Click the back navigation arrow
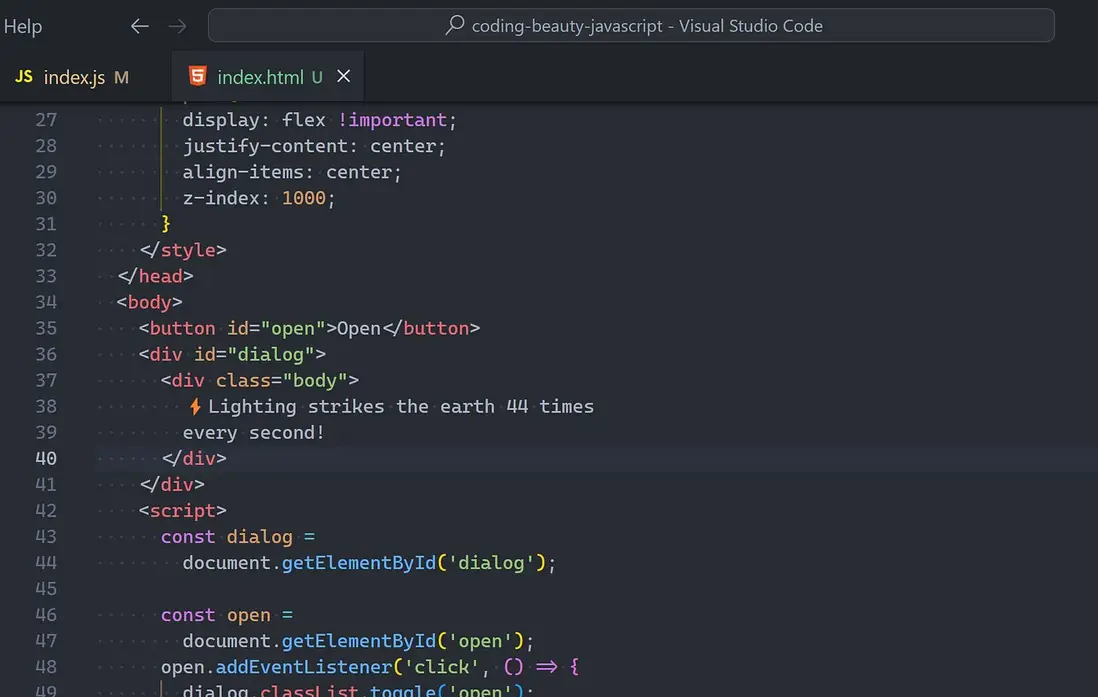This screenshot has height=697, width=1098. click(x=139, y=26)
